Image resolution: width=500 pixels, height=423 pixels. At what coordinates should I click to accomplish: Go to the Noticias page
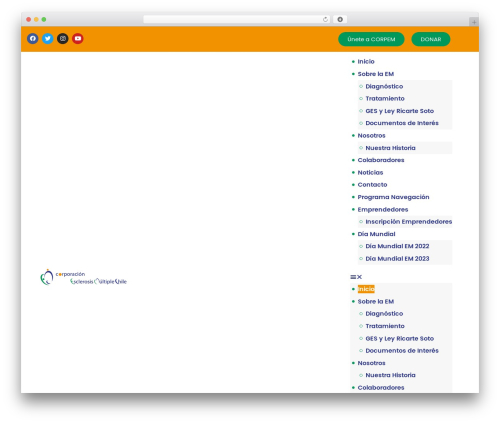[x=370, y=173]
